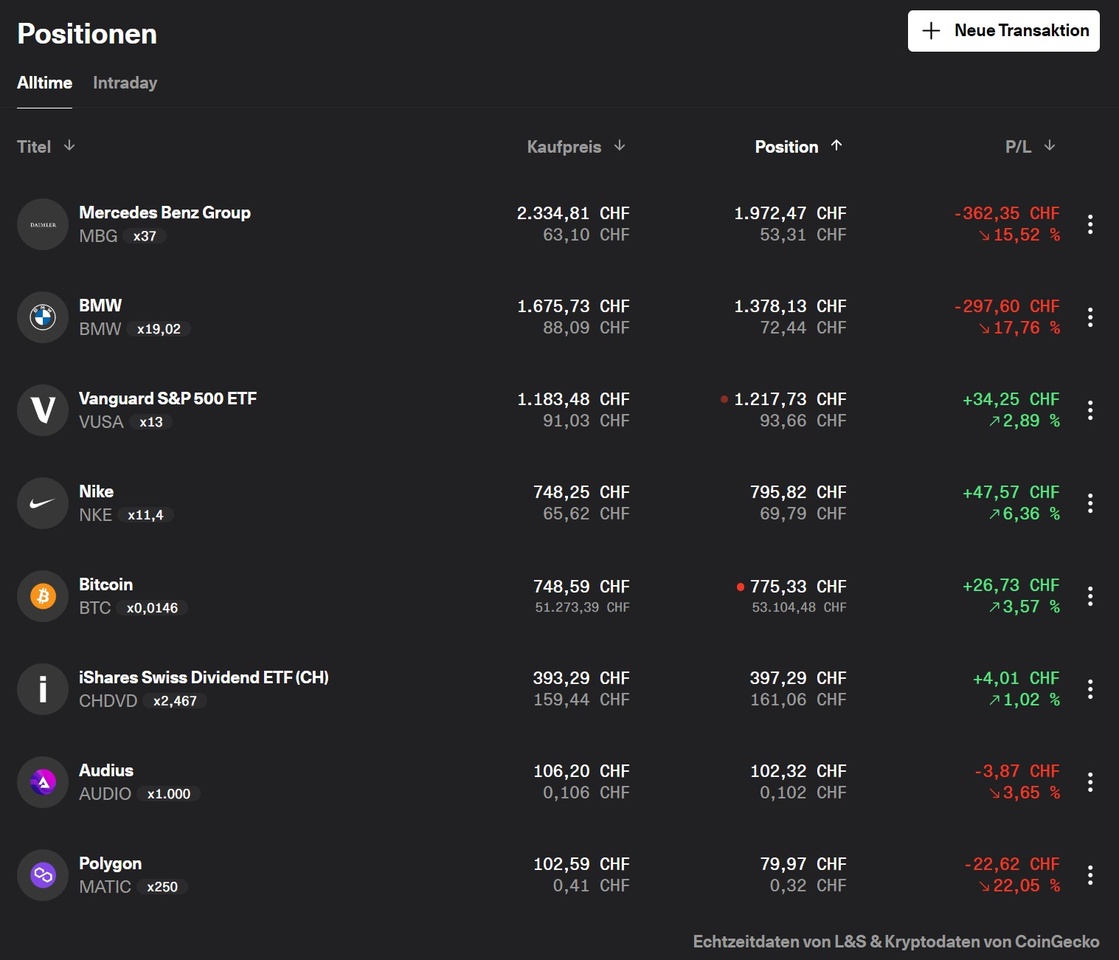Sort by Kaufpreis using its arrow icon
Viewport: 1119px width, 960px height.
click(x=619, y=146)
